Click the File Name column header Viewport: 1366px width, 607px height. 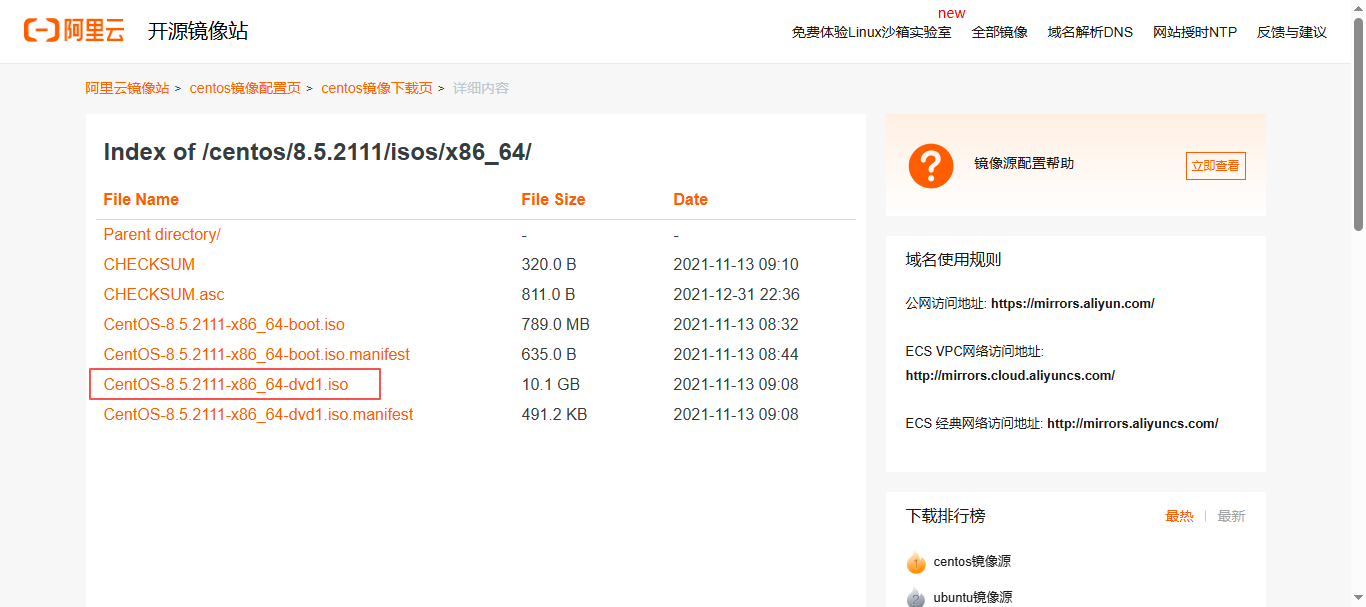[x=141, y=199]
